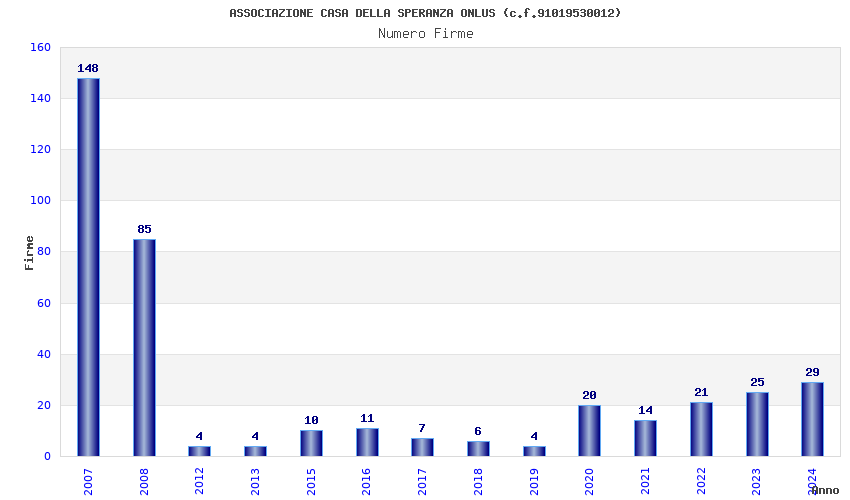Screen dimensions: 850x500
Task: Click the y-axis tick label 120
Action: point(41,150)
